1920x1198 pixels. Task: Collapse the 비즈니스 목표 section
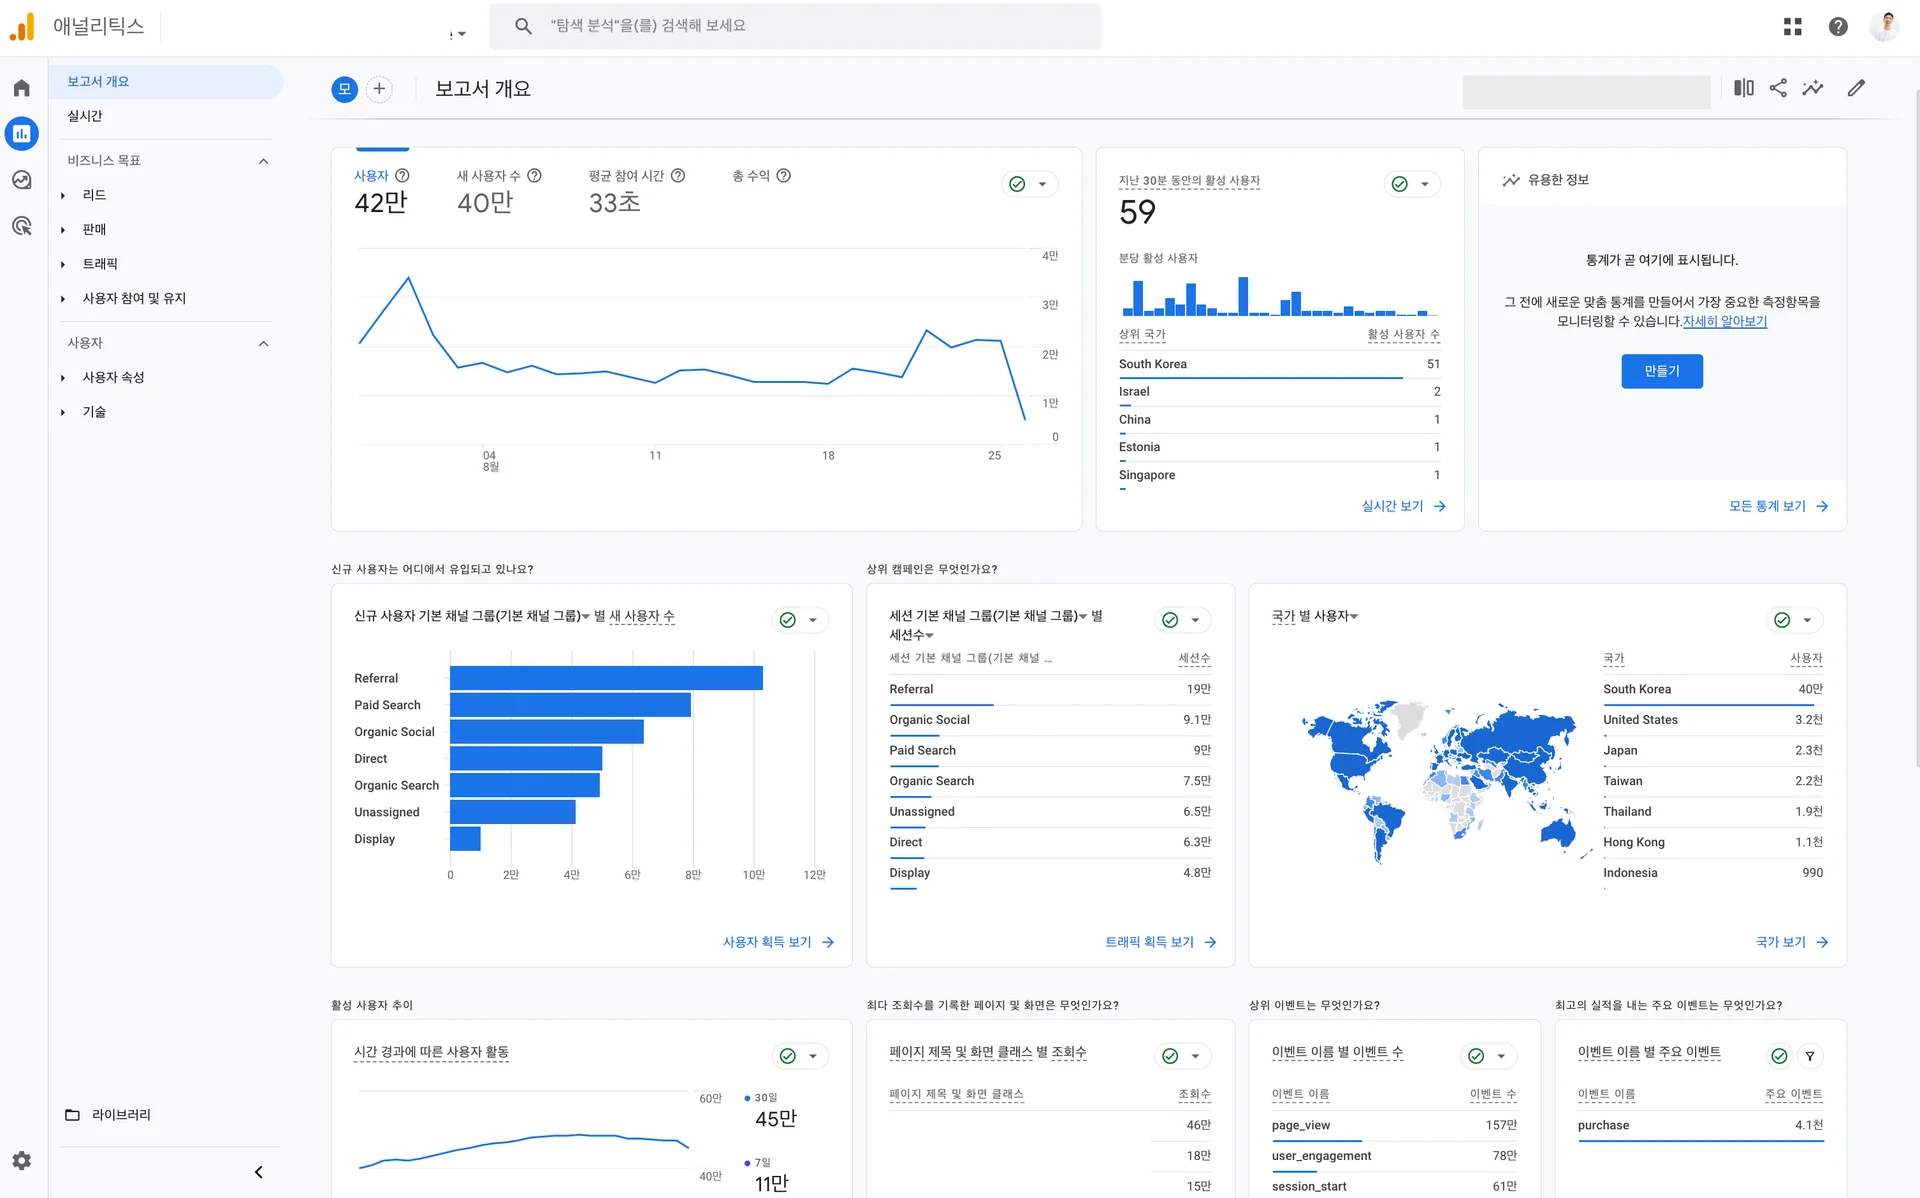pyautogui.click(x=263, y=161)
